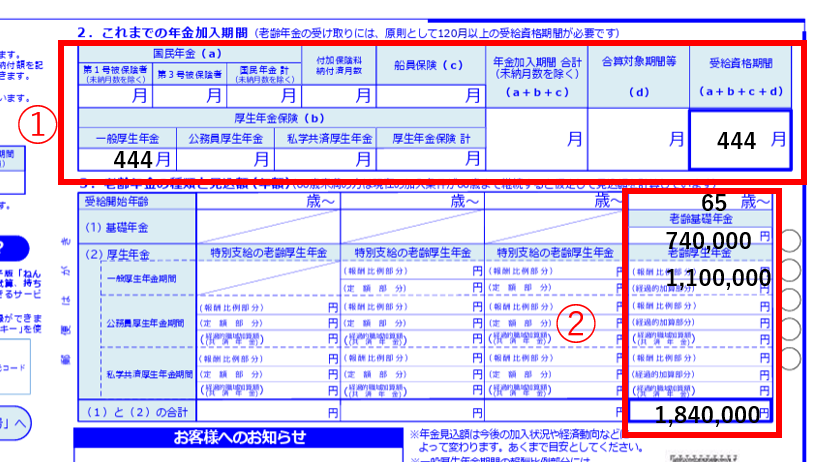Viewport: 830px width, 462px height.
Task: Select the 付加保険料納付済月数 month cell
Action: pos(339,96)
